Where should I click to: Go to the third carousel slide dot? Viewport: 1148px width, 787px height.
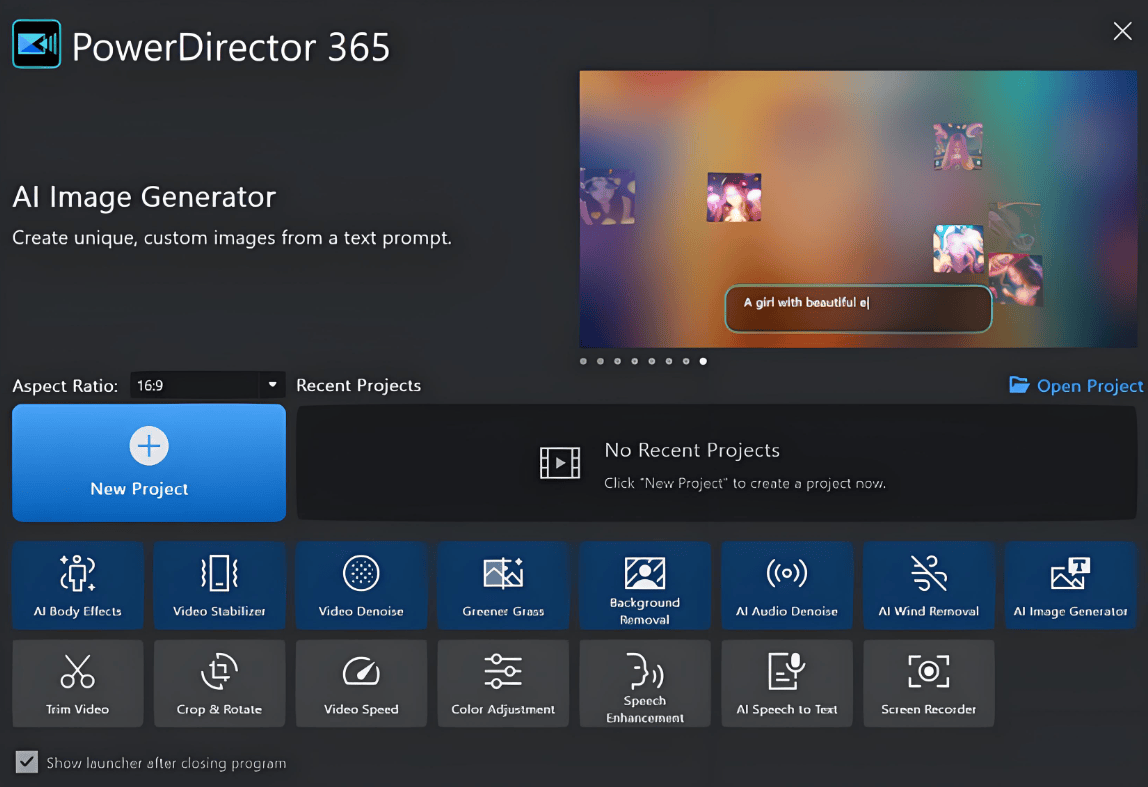(x=617, y=361)
